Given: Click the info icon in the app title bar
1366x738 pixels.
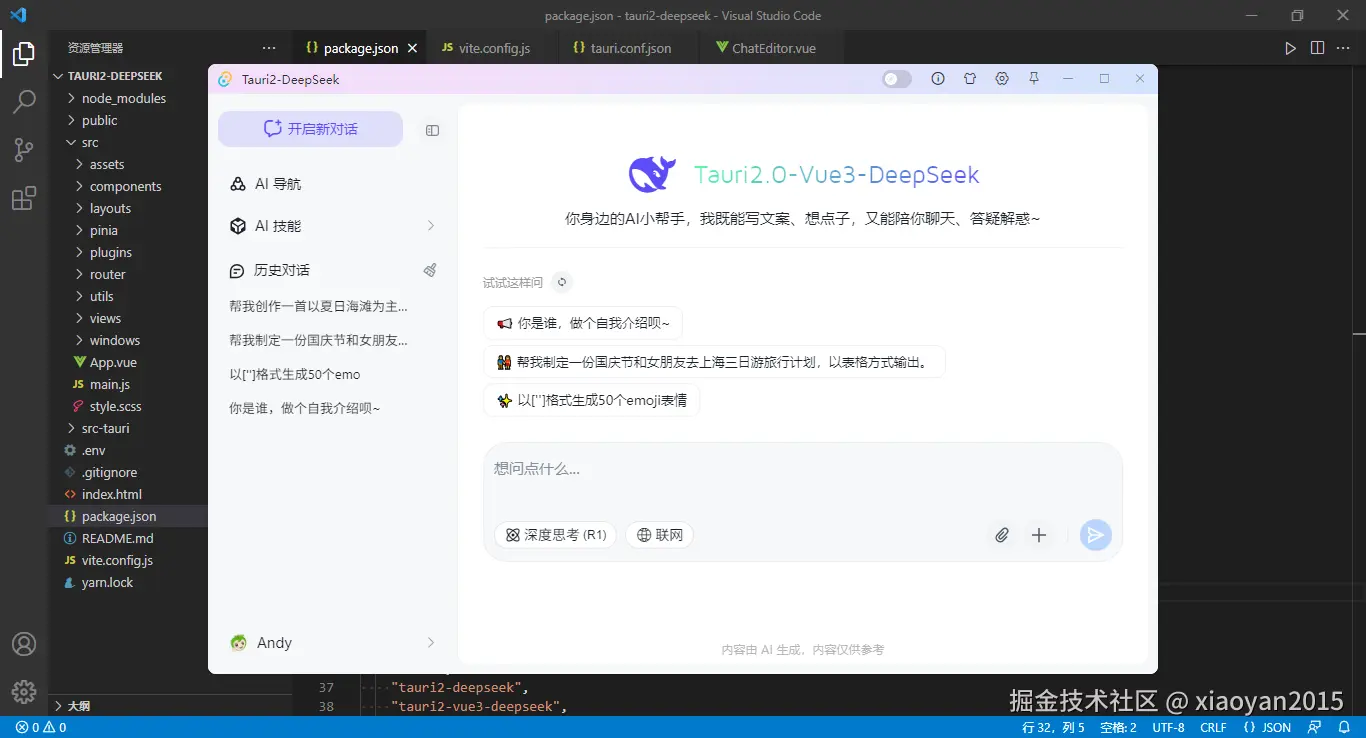Looking at the screenshot, I should click(x=938, y=78).
